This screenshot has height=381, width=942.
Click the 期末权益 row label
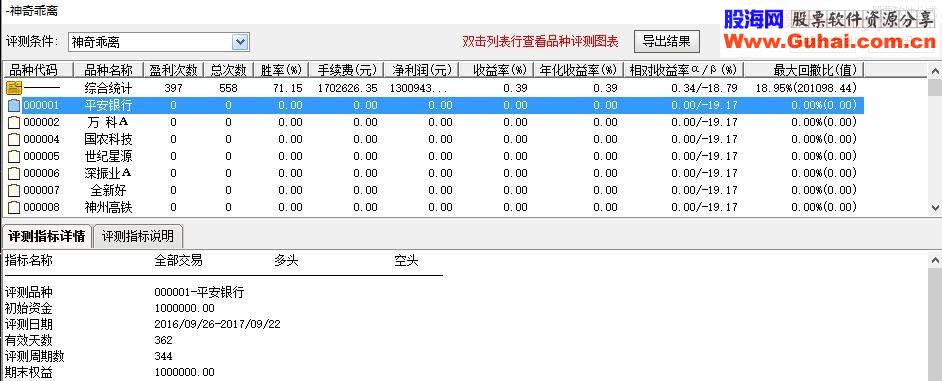pos(29,373)
